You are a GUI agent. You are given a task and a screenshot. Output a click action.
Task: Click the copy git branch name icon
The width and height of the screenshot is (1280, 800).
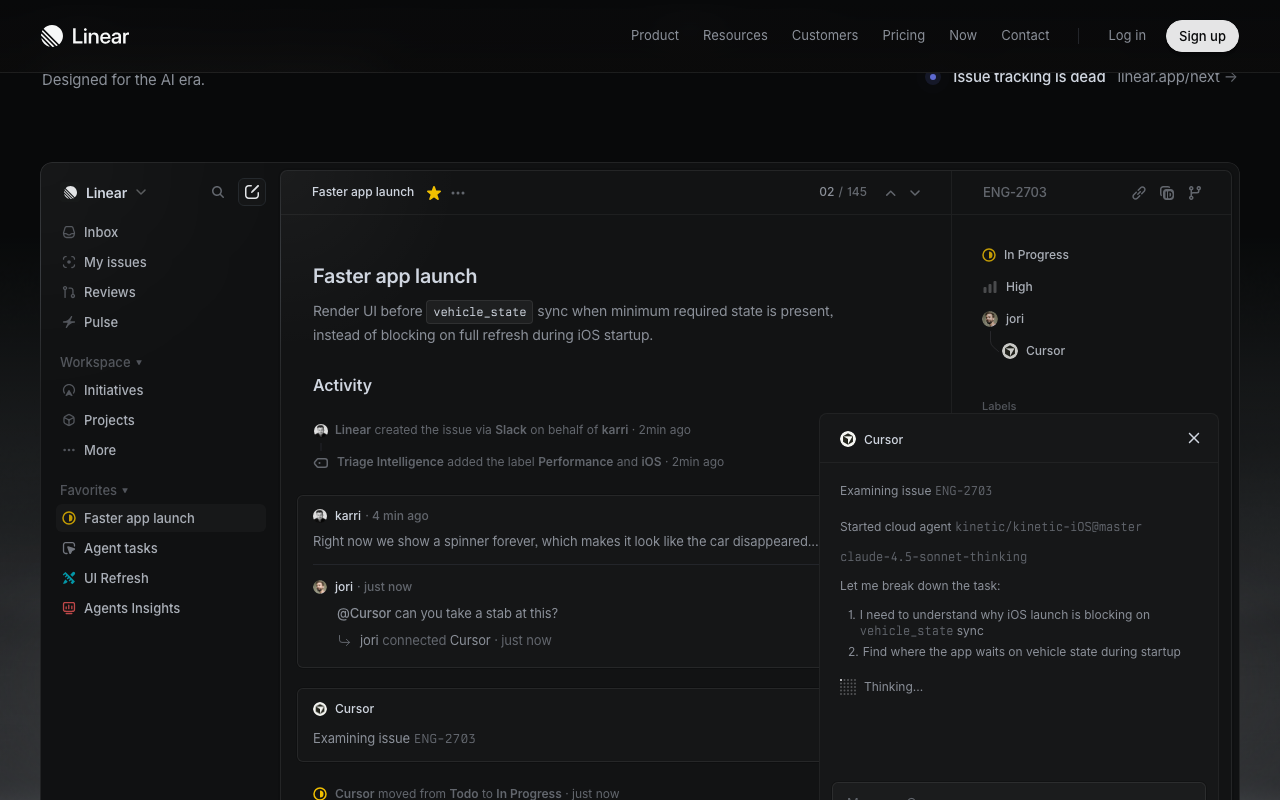pyautogui.click(x=1195, y=193)
